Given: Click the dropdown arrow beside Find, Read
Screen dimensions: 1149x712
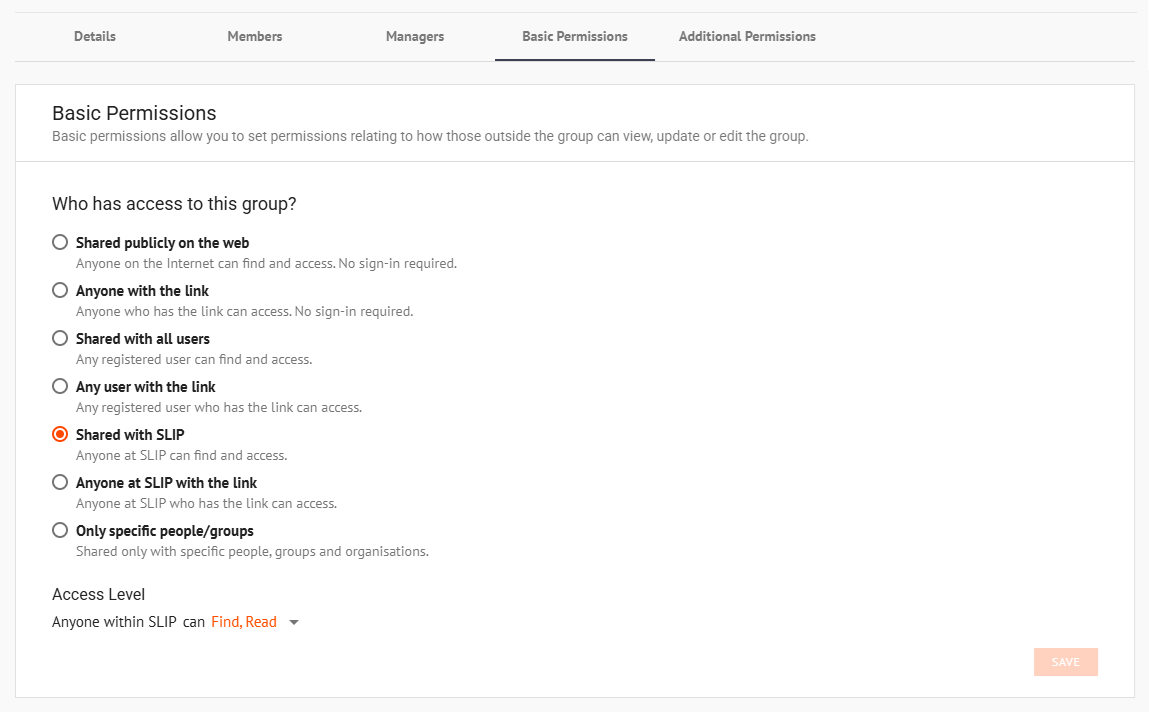Looking at the screenshot, I should click(x=294, y=623).
